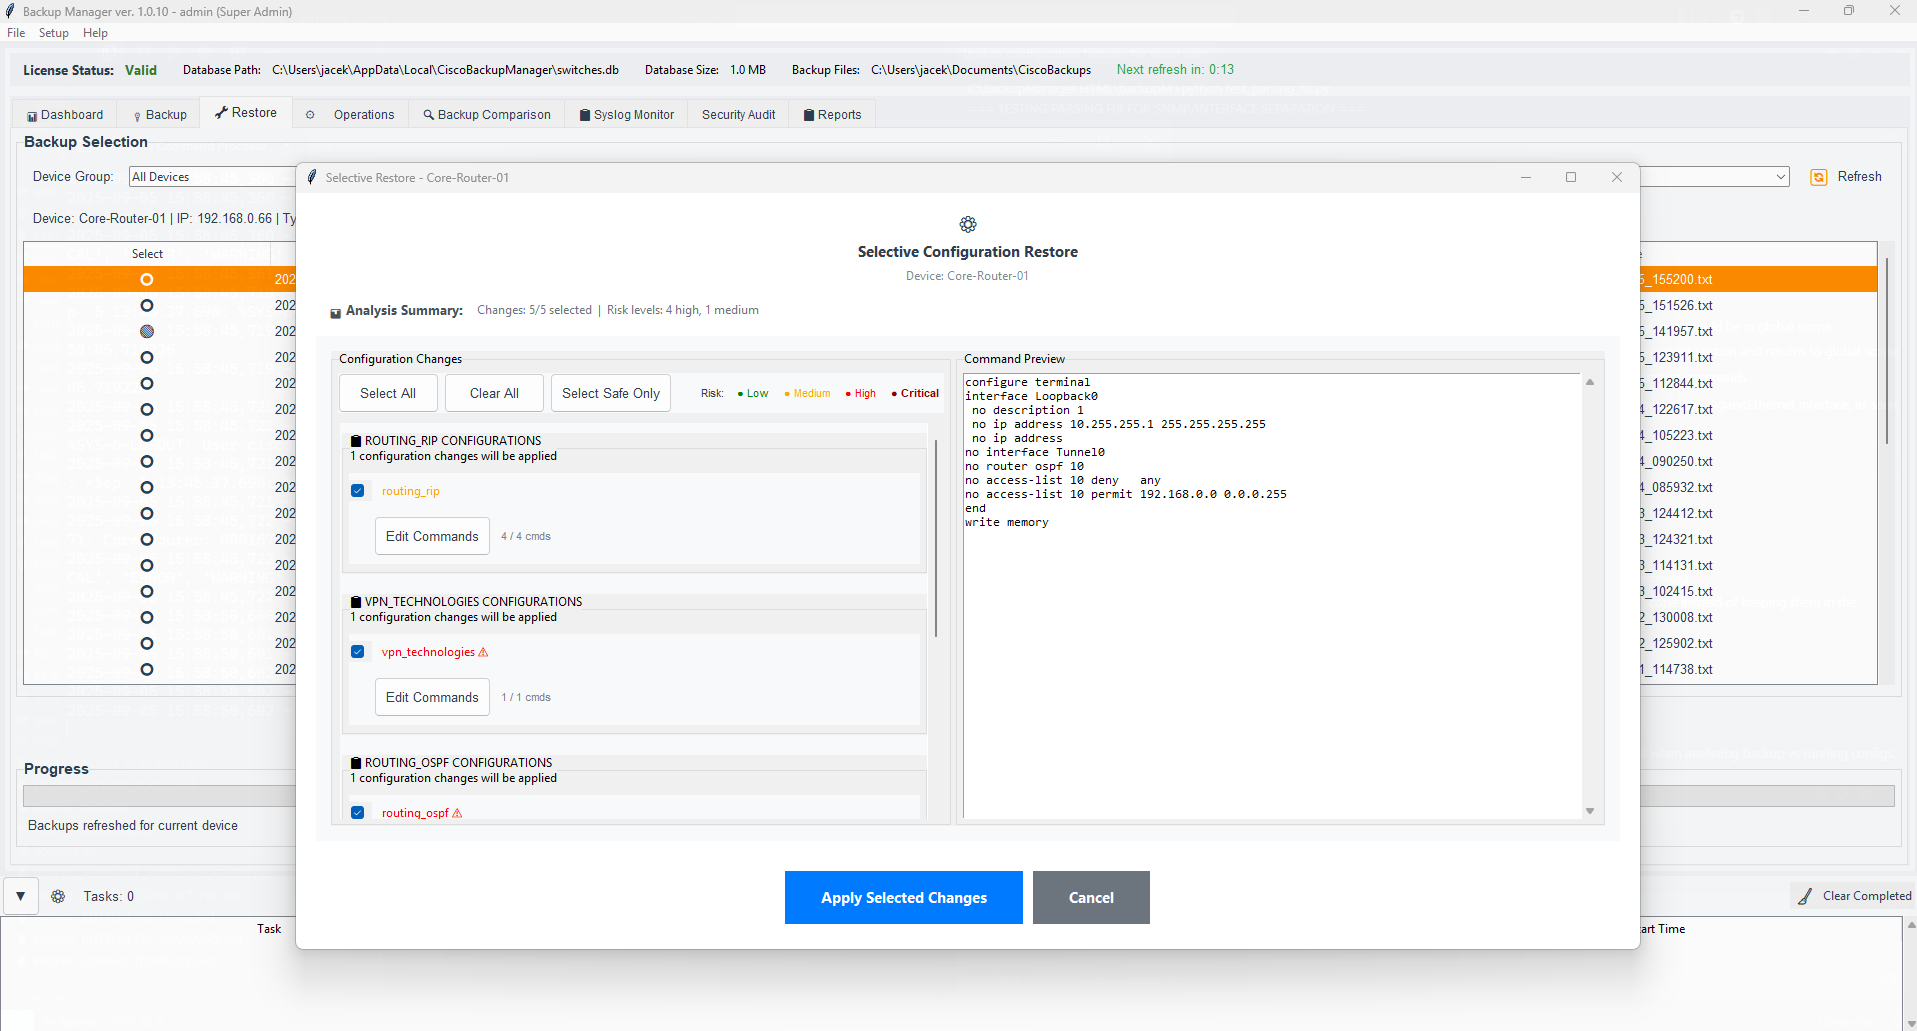
Task: Switch to the Security Audit tab
Action: [x=738, y=115]
